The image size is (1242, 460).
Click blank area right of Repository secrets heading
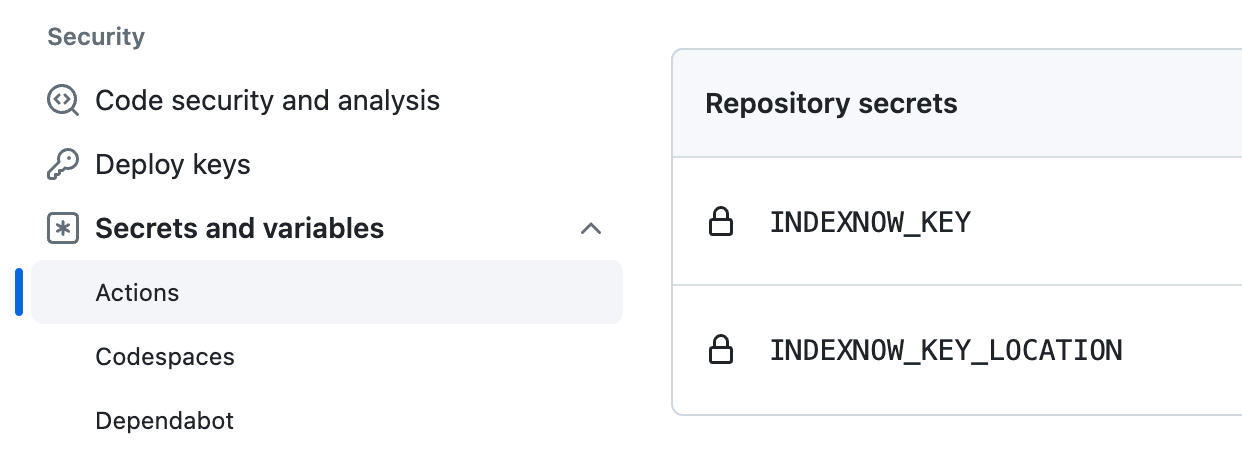tap(1100, 103)
